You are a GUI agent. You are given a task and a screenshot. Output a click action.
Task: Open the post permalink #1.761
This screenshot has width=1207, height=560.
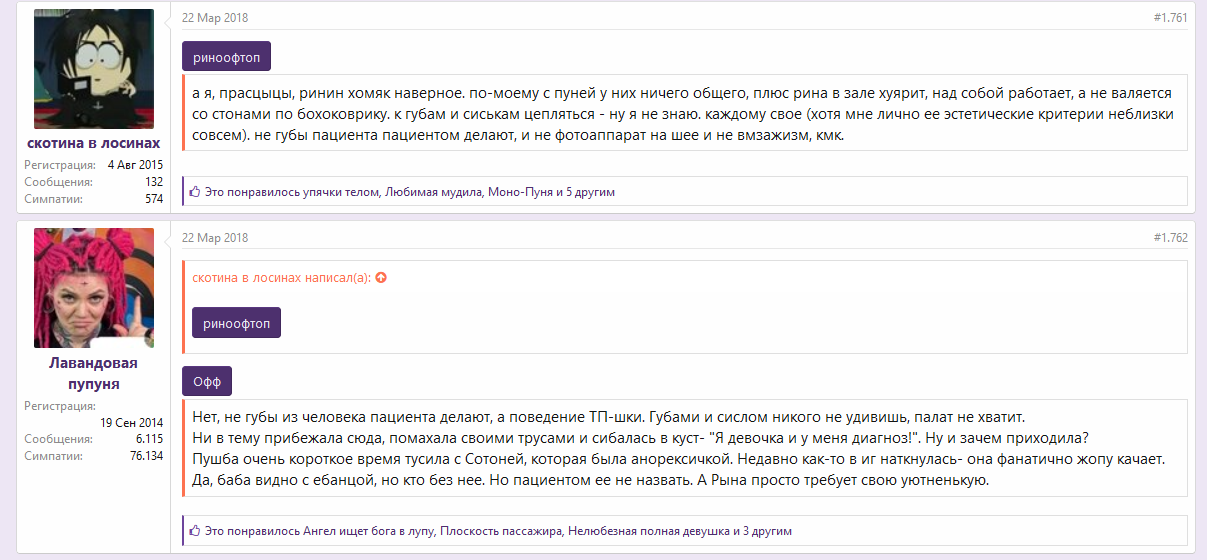tap(1169, 18)
